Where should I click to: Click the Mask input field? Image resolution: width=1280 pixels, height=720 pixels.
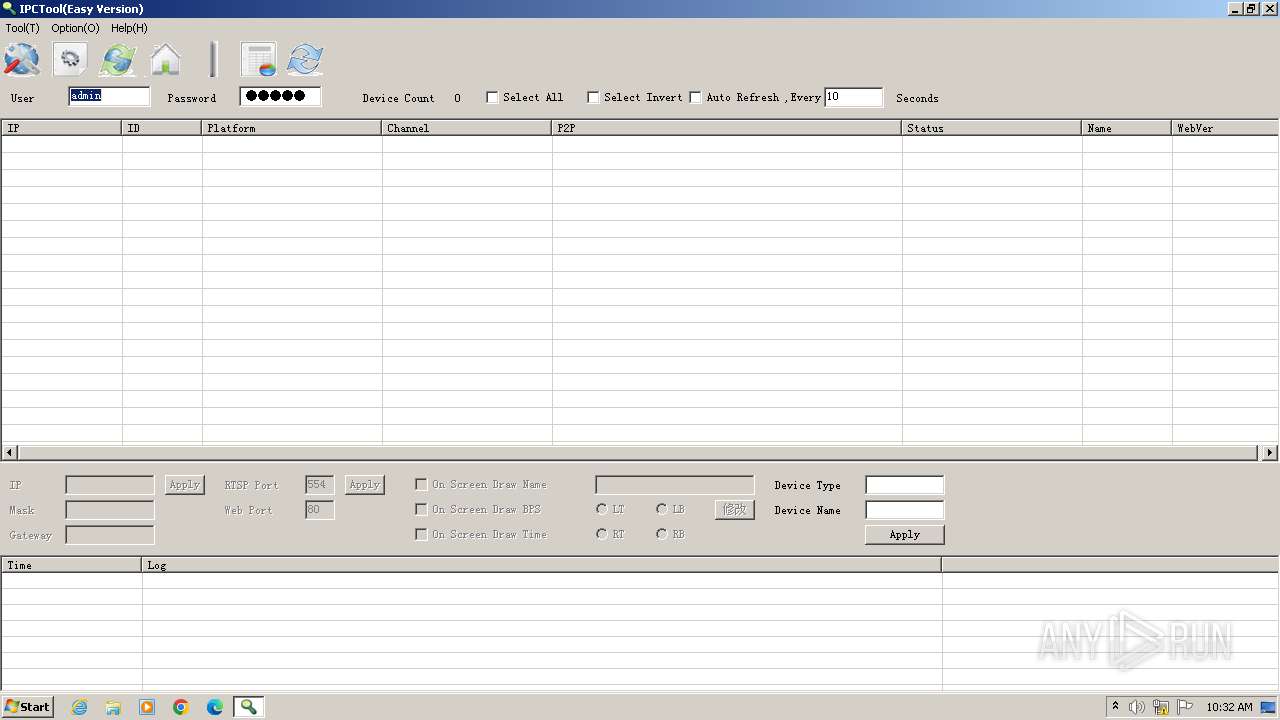coord(110,510)
